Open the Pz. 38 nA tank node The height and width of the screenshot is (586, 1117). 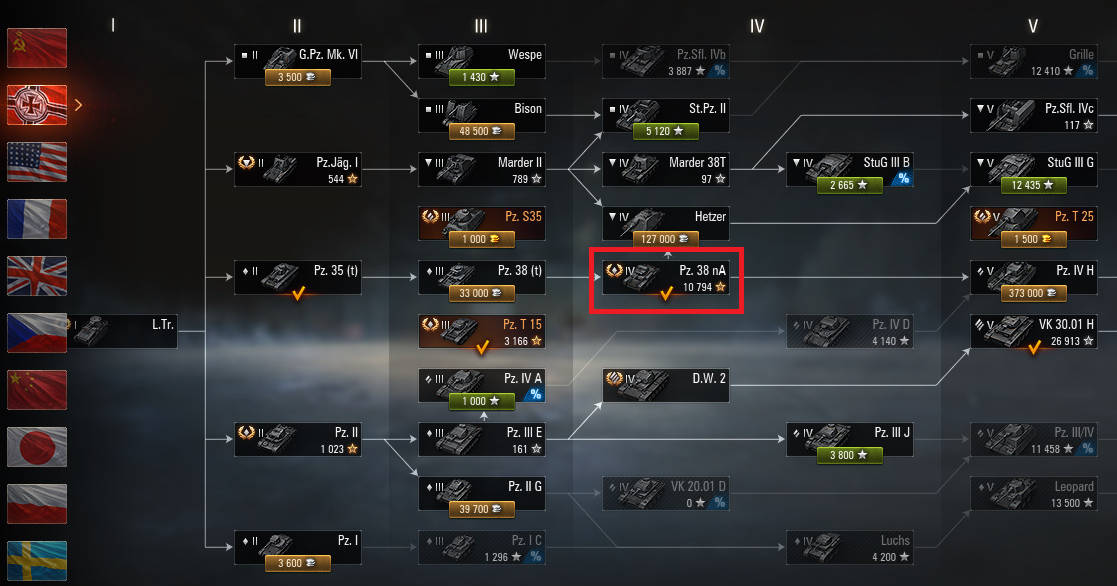point(666,278)
